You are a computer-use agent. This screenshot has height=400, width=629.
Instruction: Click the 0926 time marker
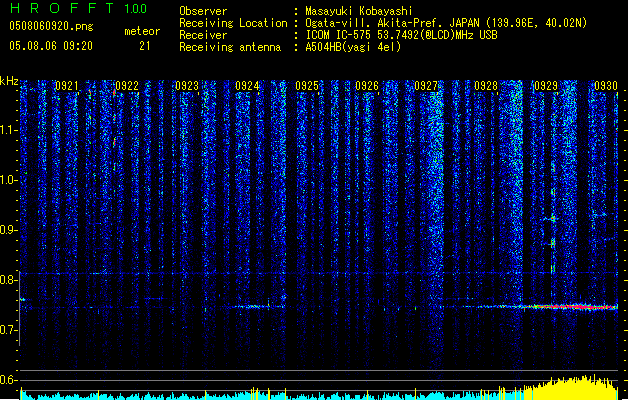[367, 86]
